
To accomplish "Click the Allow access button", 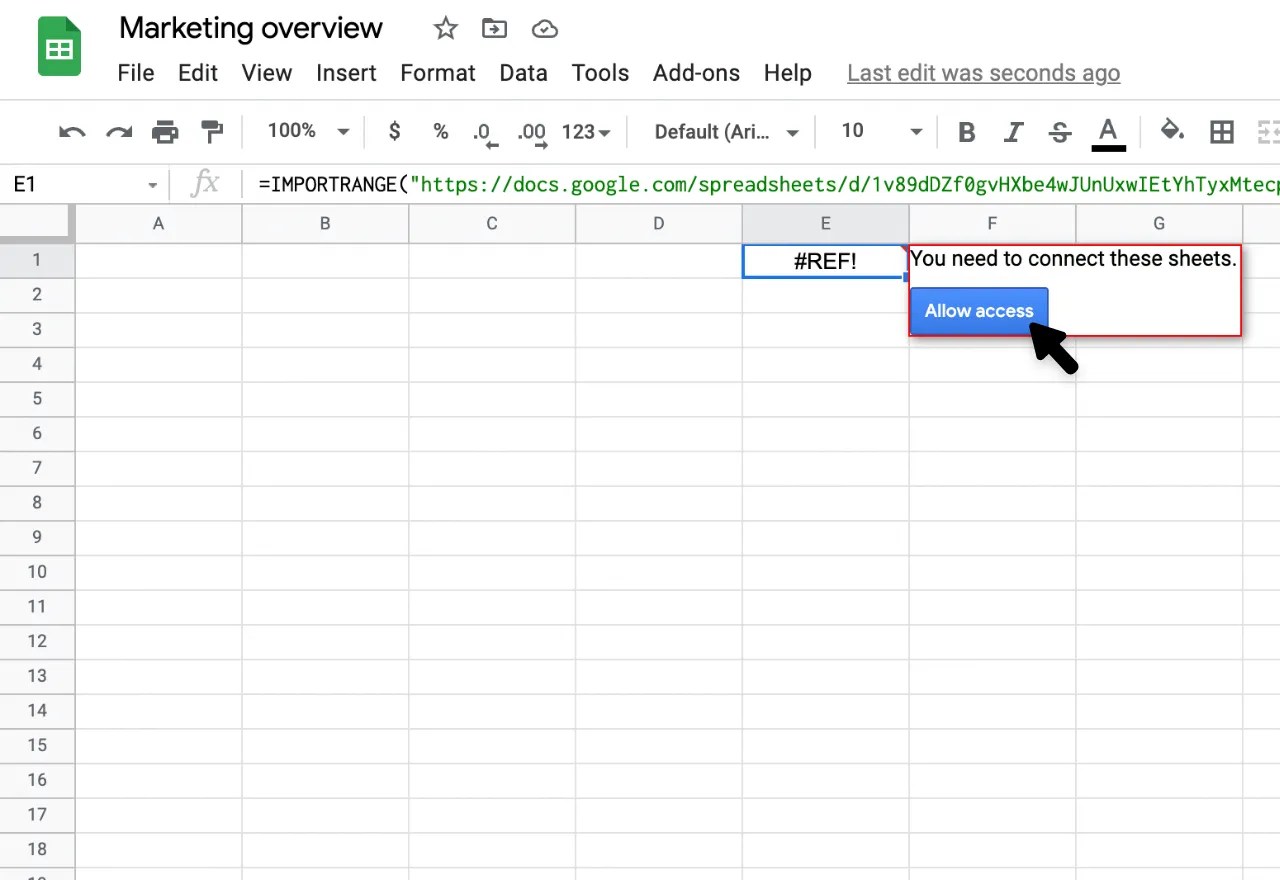I will pyautogui.click(x=978, y=311).
